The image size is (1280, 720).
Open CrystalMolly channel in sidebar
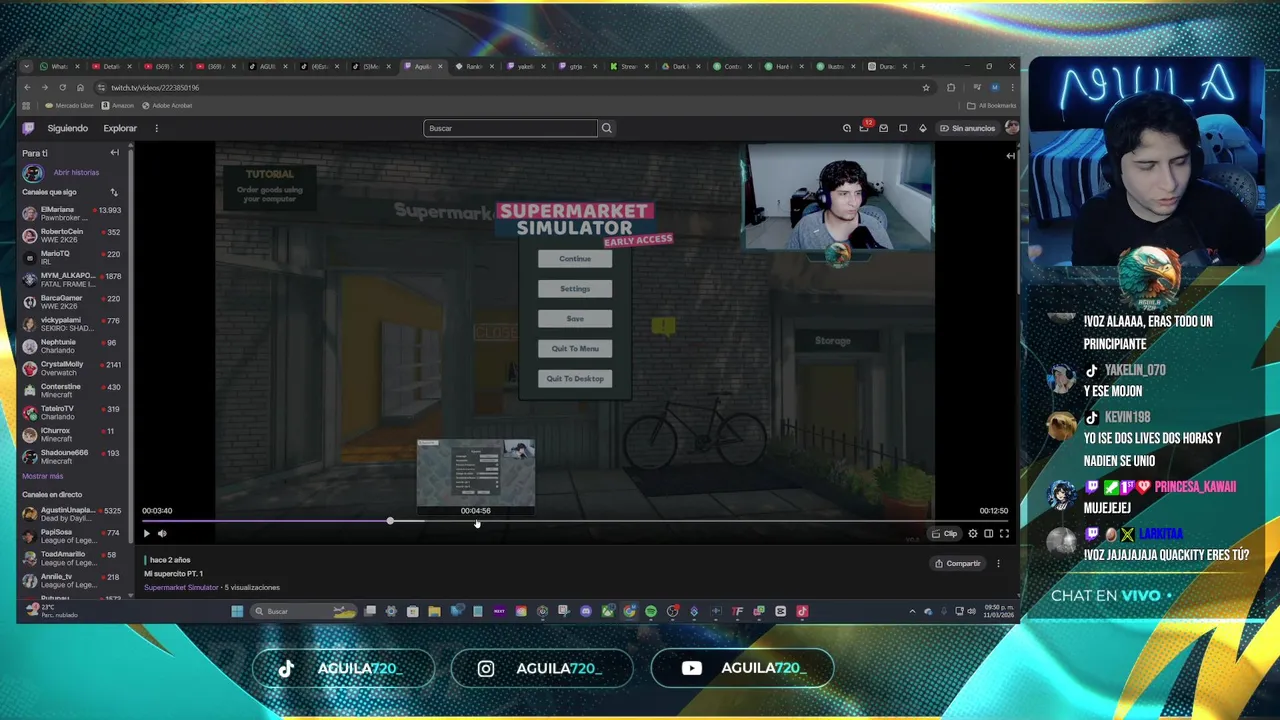[x=72, y=368]
